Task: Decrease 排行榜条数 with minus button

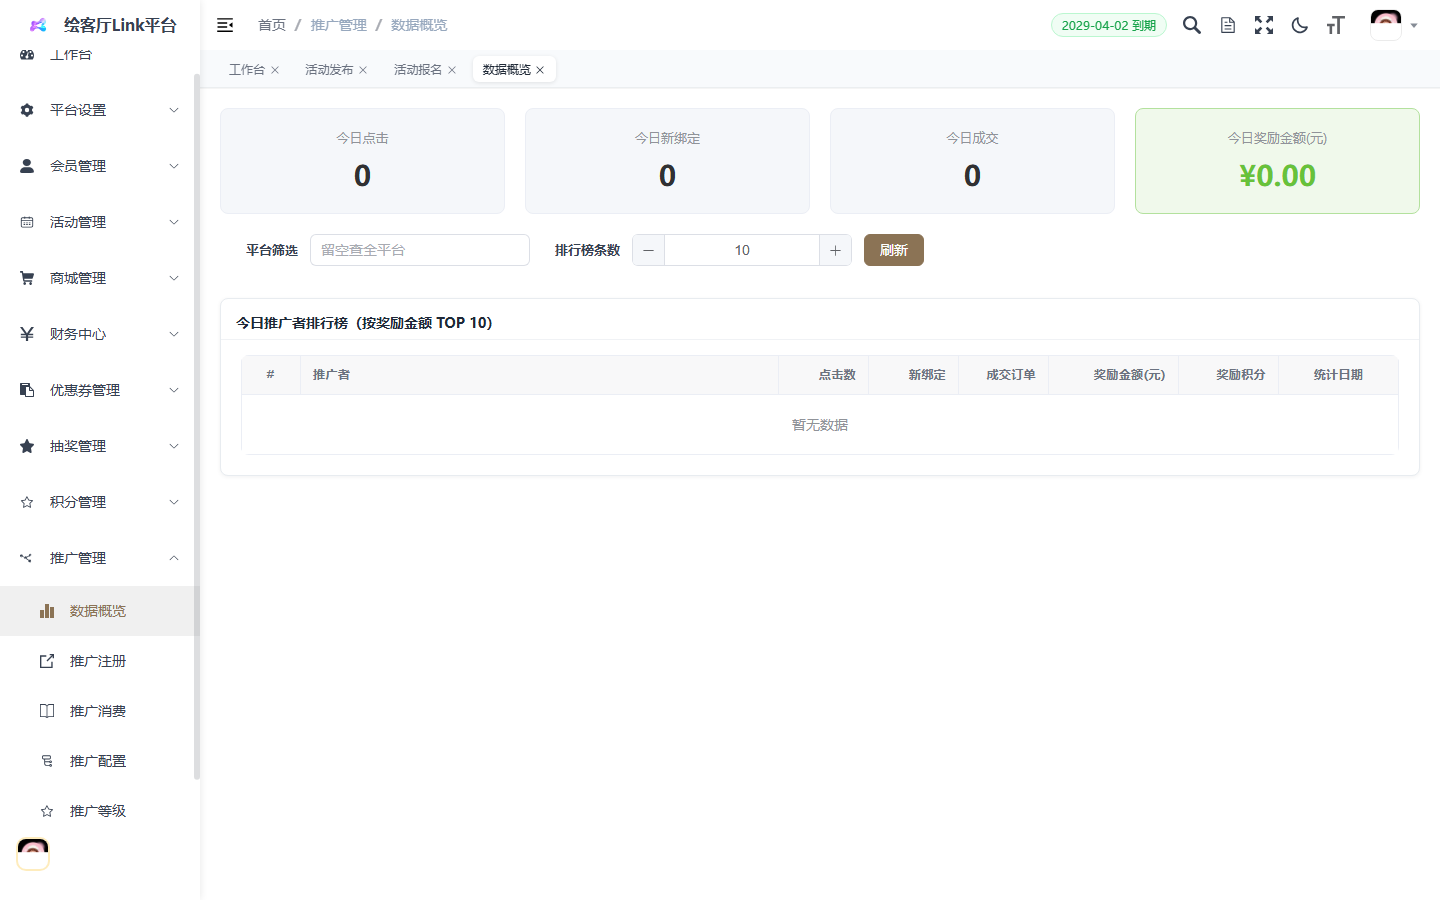Action: tap(648, 250)
